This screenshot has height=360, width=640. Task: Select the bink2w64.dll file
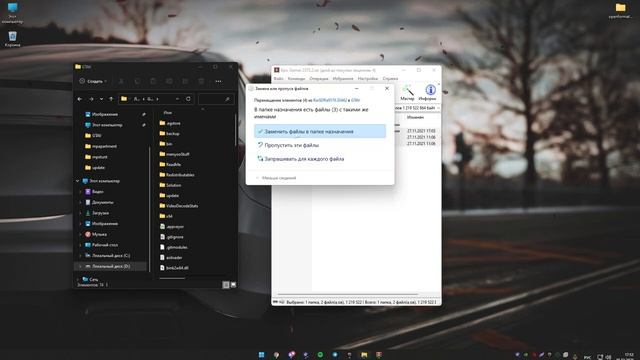[x=177, y=268]
